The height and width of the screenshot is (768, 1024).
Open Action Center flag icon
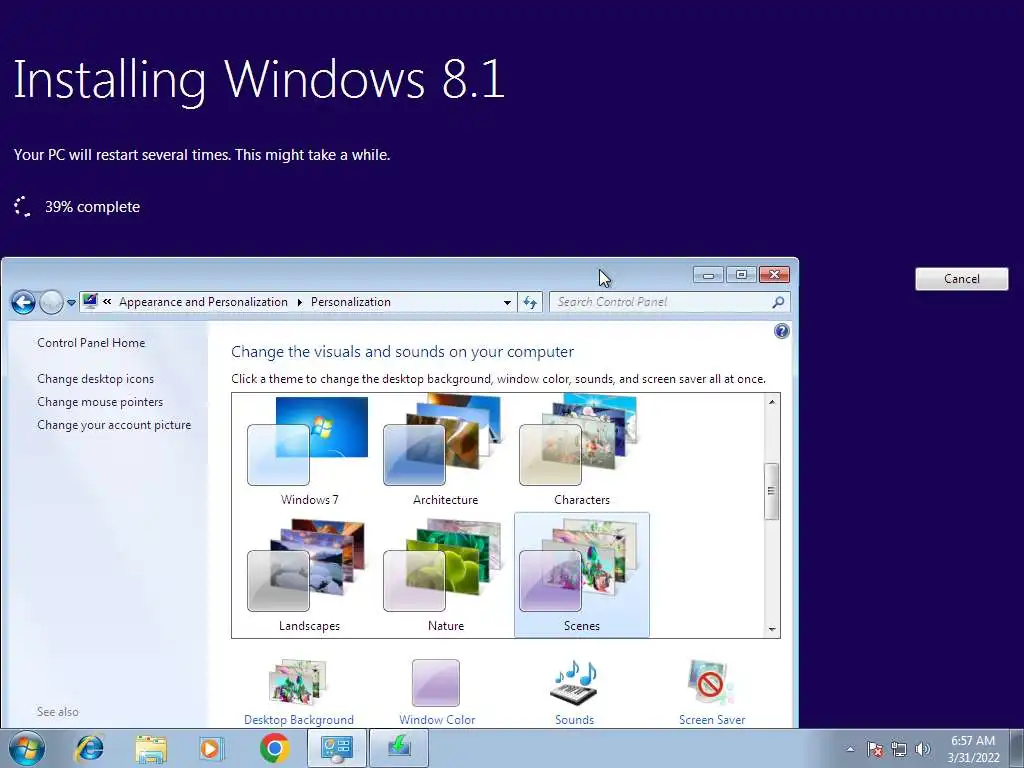[x=875, y=749]
